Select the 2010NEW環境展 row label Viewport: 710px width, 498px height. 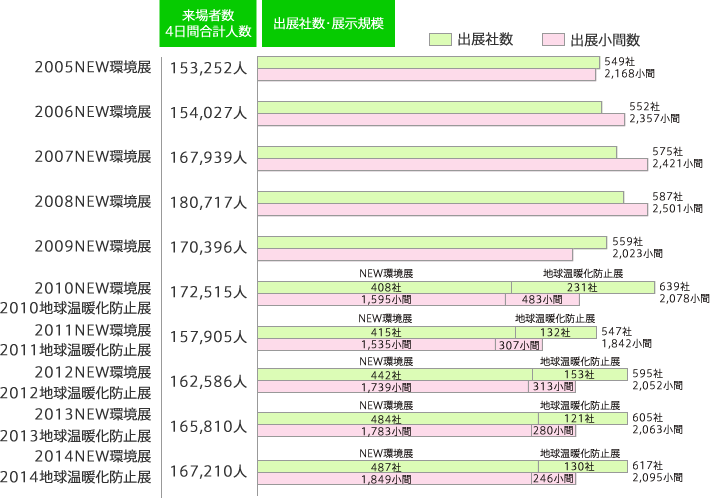pos(93,288)
